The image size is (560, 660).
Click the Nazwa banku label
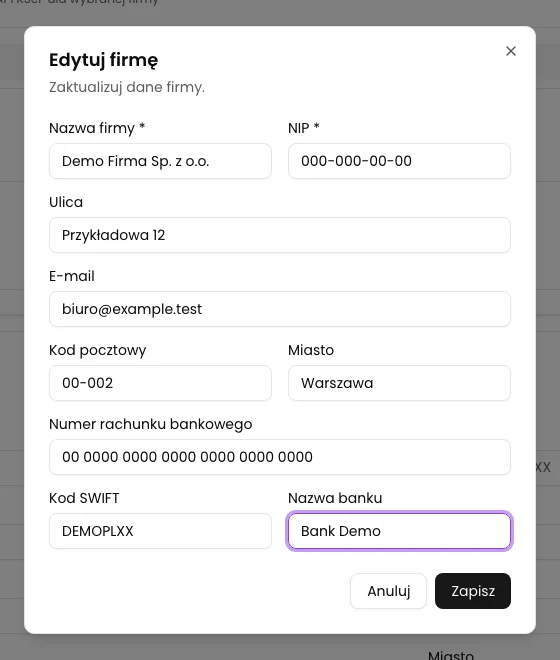tap(335, 498)
